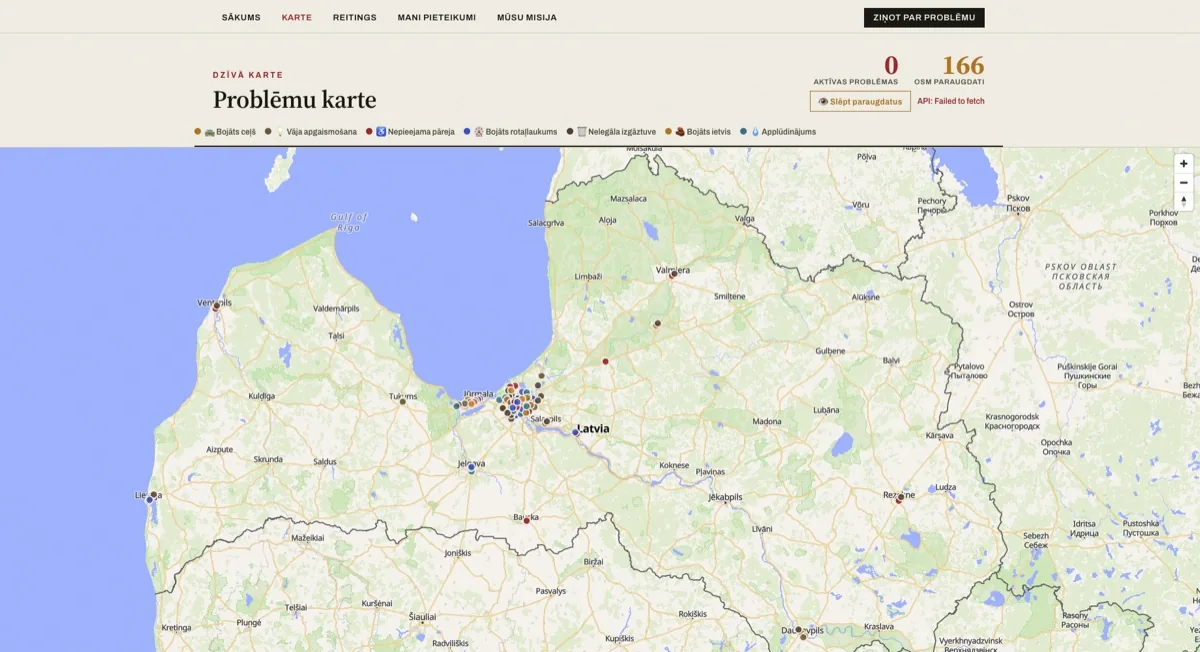Viewport: 1200px width, 652px height.
Task: Open the Reitings page
Action: [x=355, y=17]
